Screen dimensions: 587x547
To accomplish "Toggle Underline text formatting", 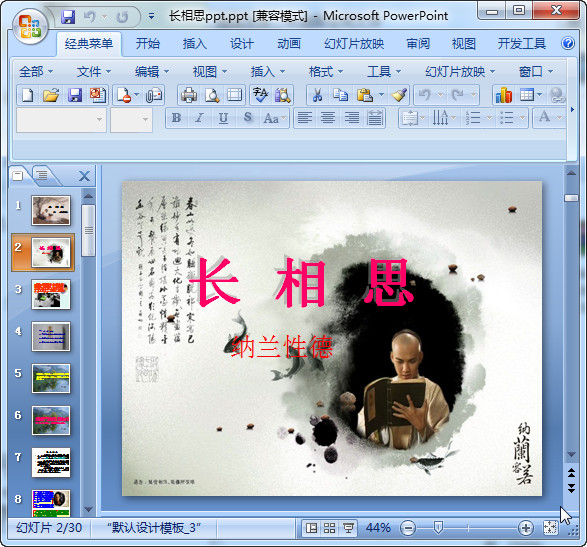I will [223, 118].
